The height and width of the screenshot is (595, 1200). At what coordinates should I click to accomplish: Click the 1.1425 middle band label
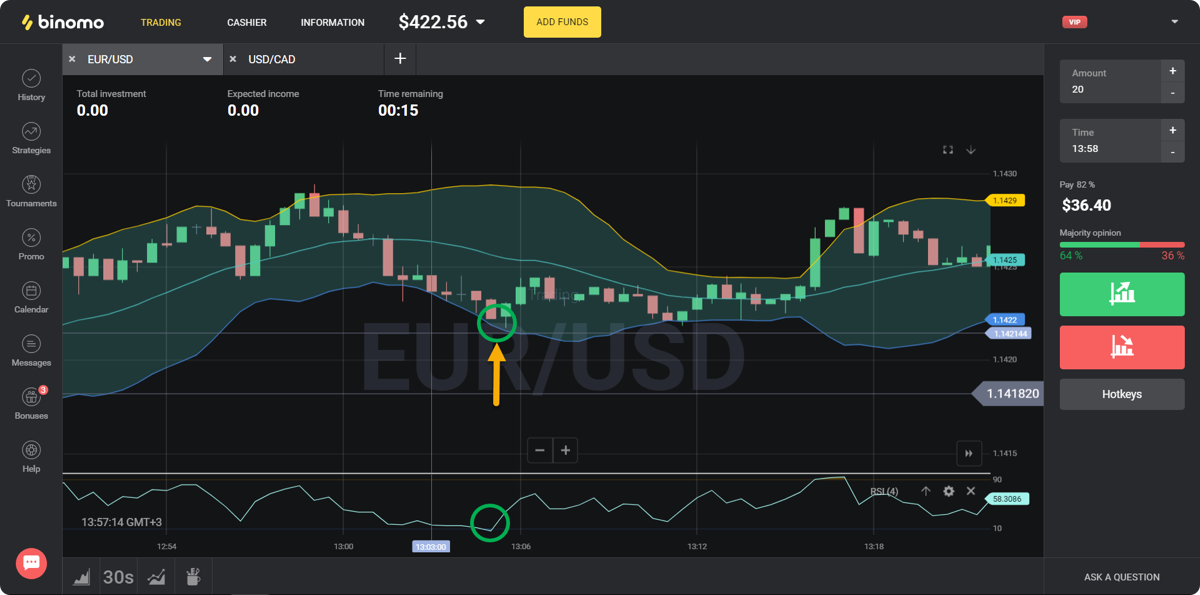1004,260
